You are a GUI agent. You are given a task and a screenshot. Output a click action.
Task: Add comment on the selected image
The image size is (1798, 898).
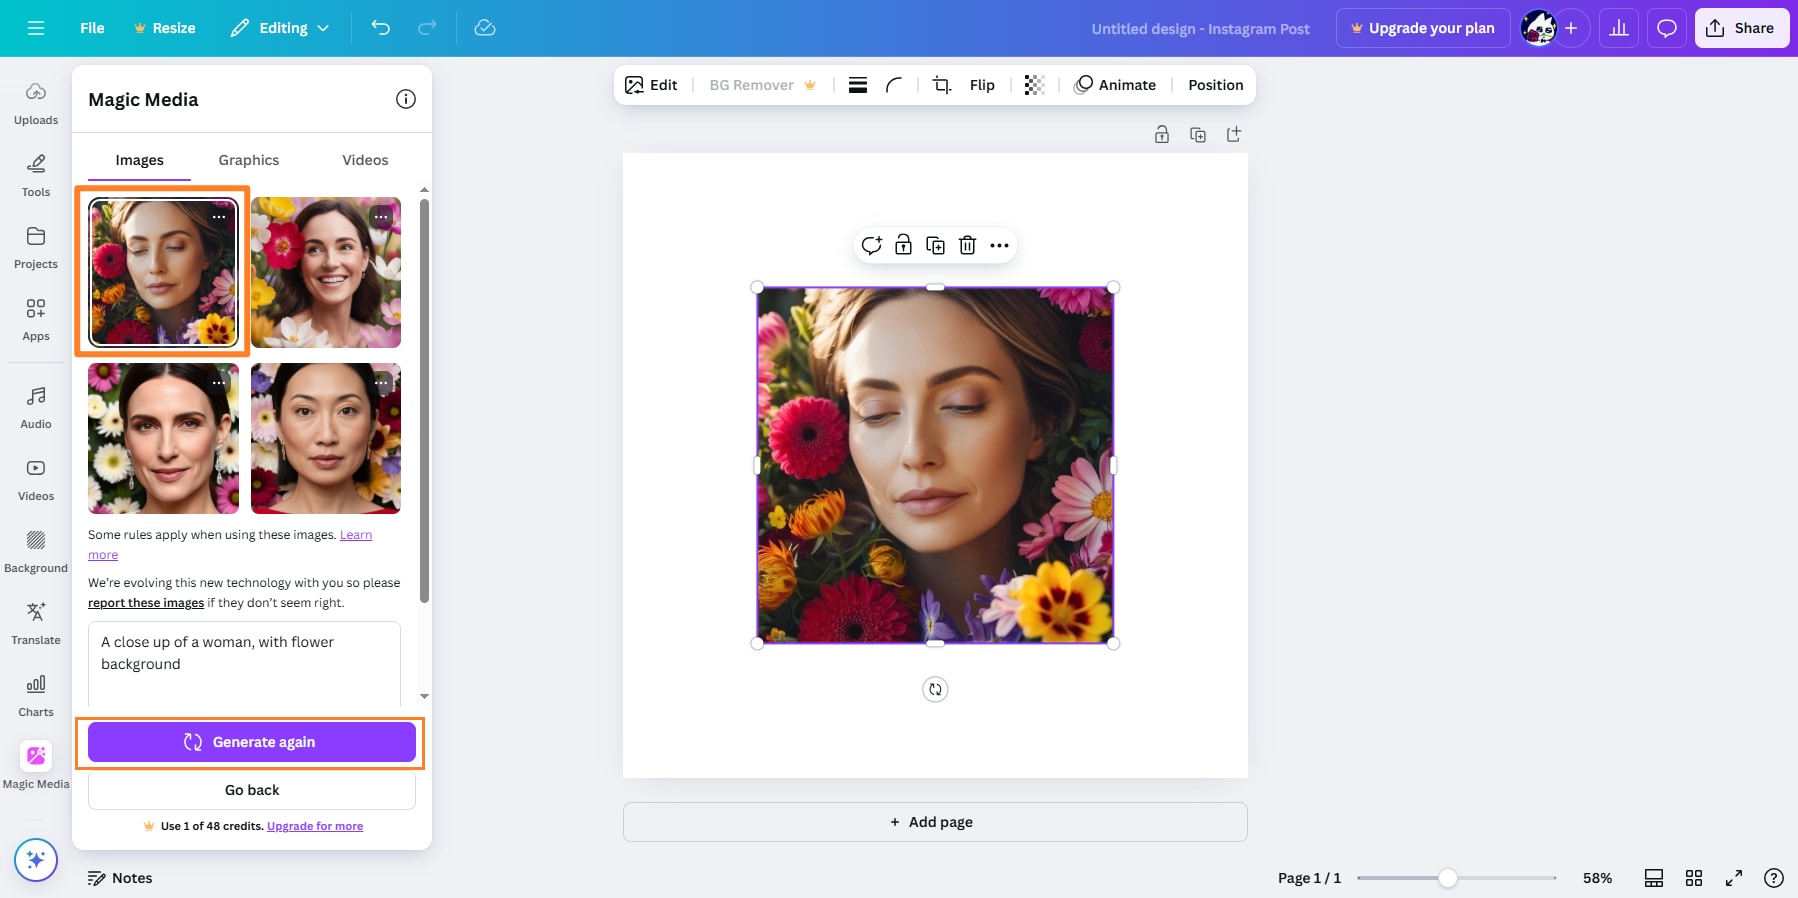coord(872,245)
